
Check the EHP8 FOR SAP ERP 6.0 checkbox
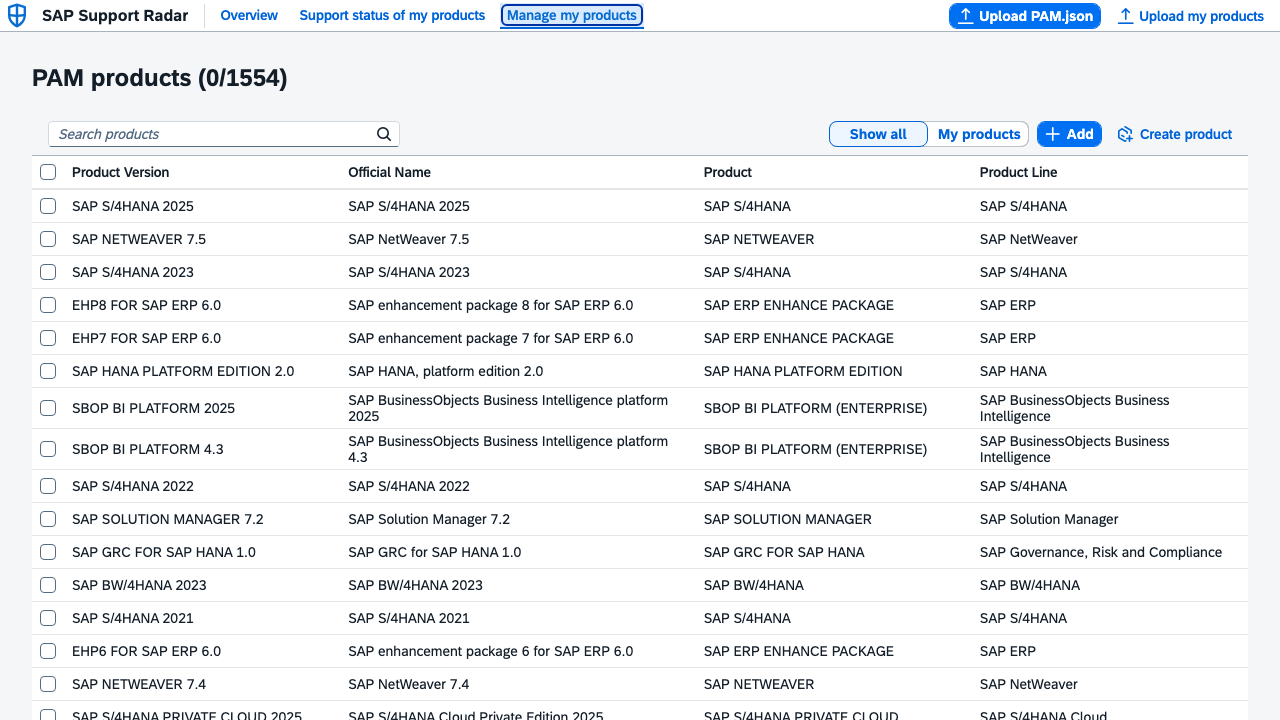point(48,305)
